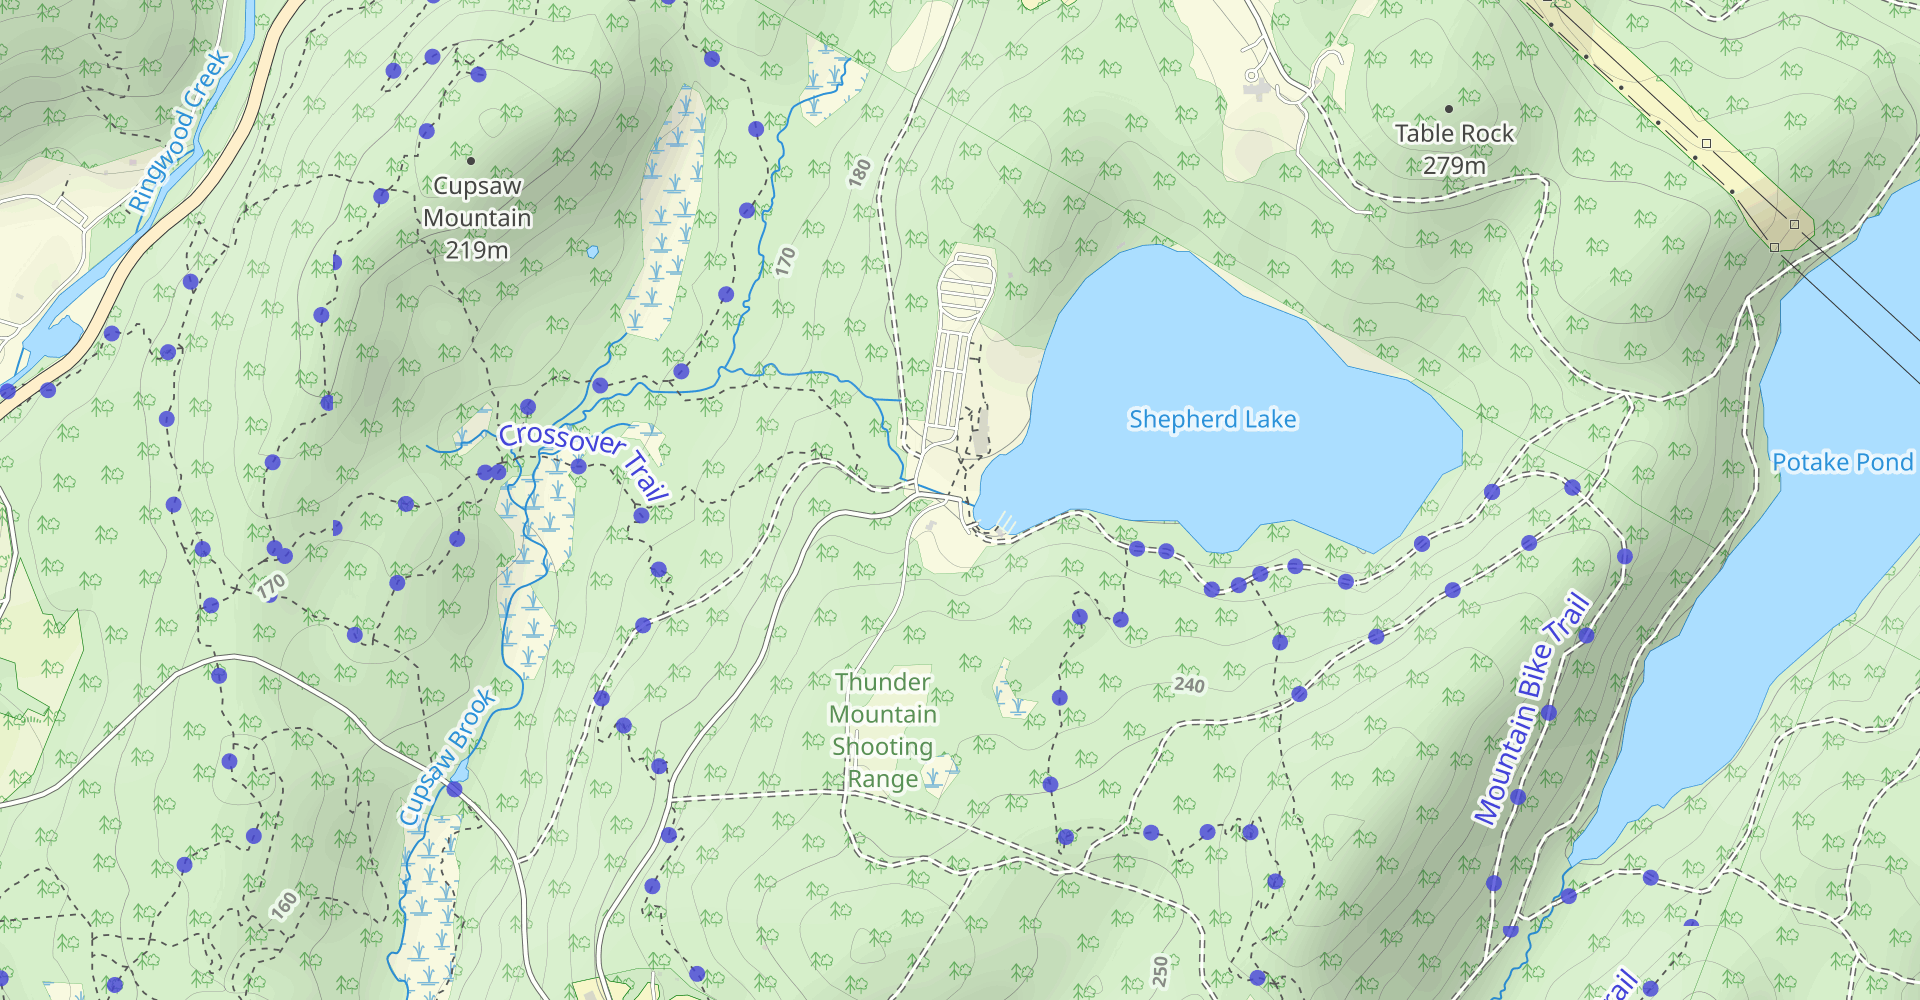The width and height of the screenshot is (1920, 1000).
Task: Select the Crossover Trail label
Action: (584, 461)
